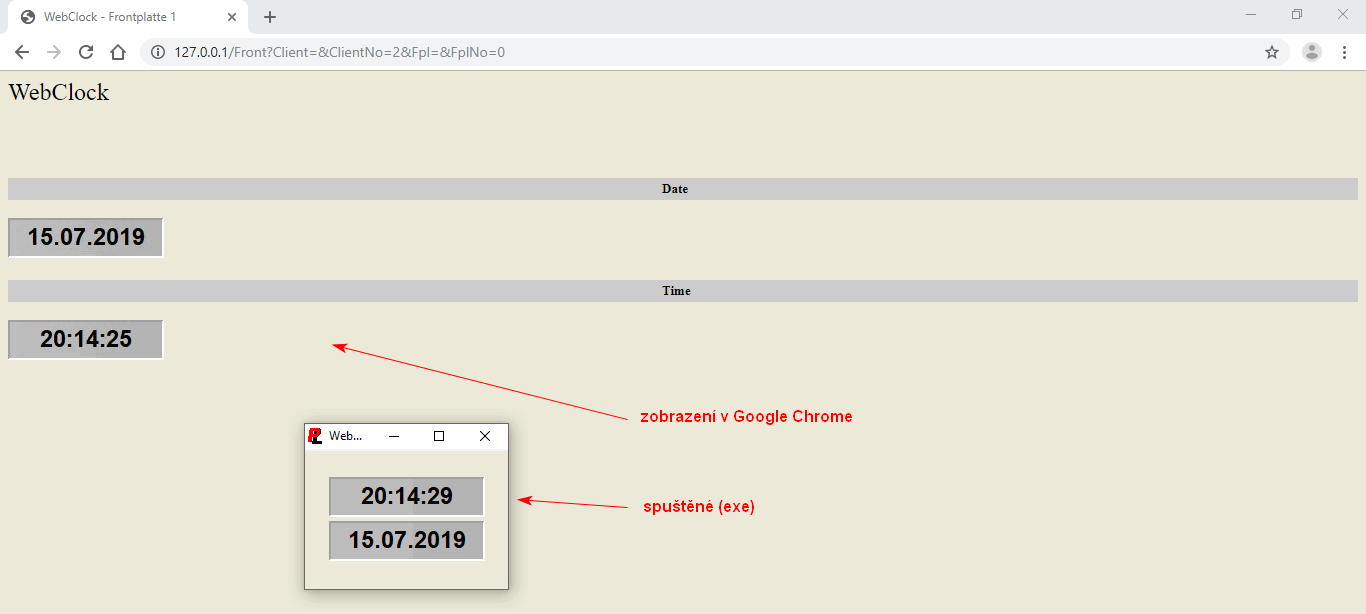This screenshot has width=1366, height=614.
Task: View site information icon in address bar
Action: [x=158, y=52]
